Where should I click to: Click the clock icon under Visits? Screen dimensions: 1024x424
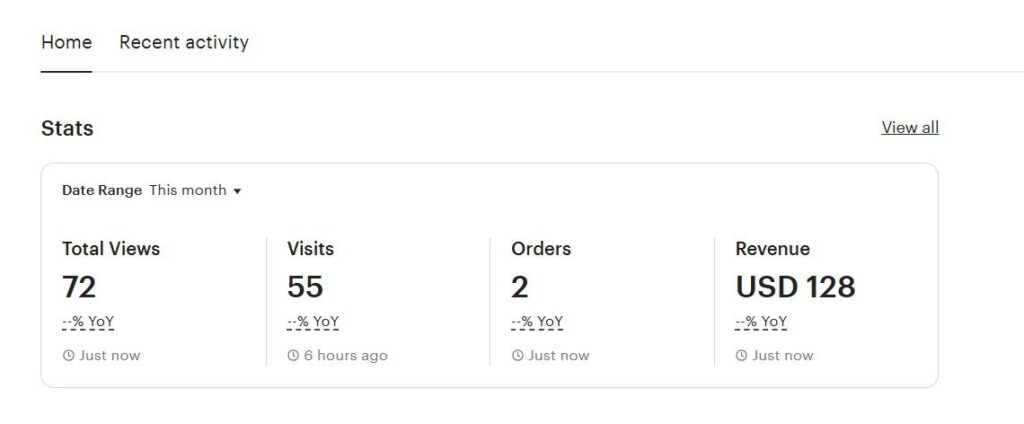point(293,356)
